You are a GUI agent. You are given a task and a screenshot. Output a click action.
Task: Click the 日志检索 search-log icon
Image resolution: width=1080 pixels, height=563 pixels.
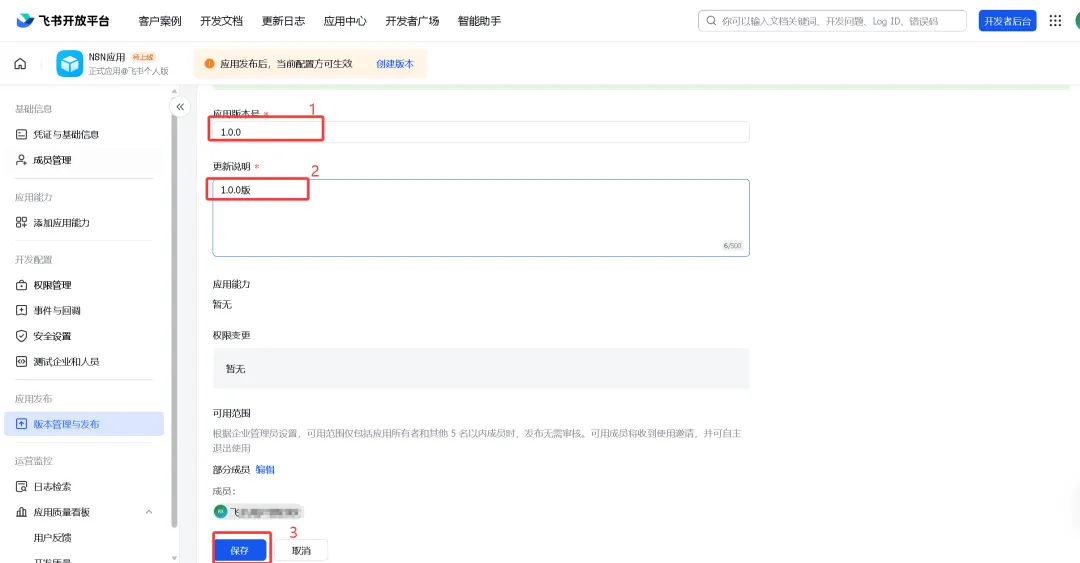[x=21, y=487]
